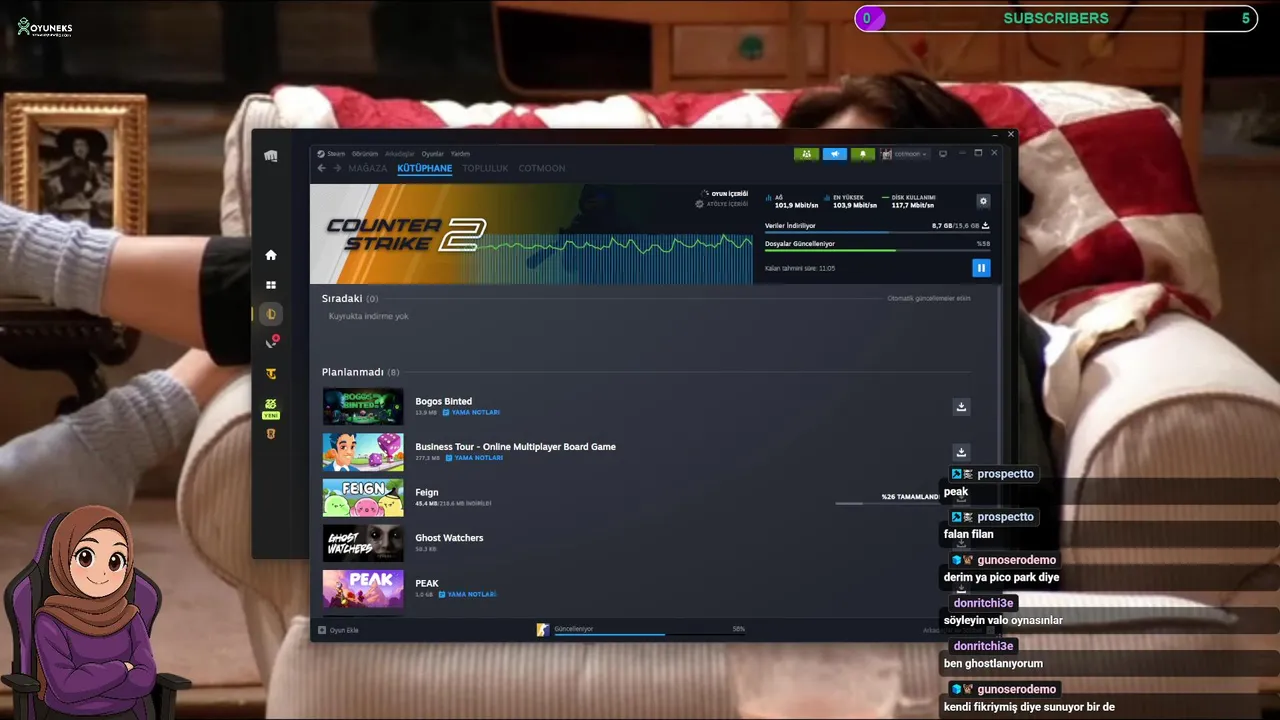Screen dimensions: 1280x720
Task: Click the download arrow beside 8,7 GB
Action: pos(985,226)
